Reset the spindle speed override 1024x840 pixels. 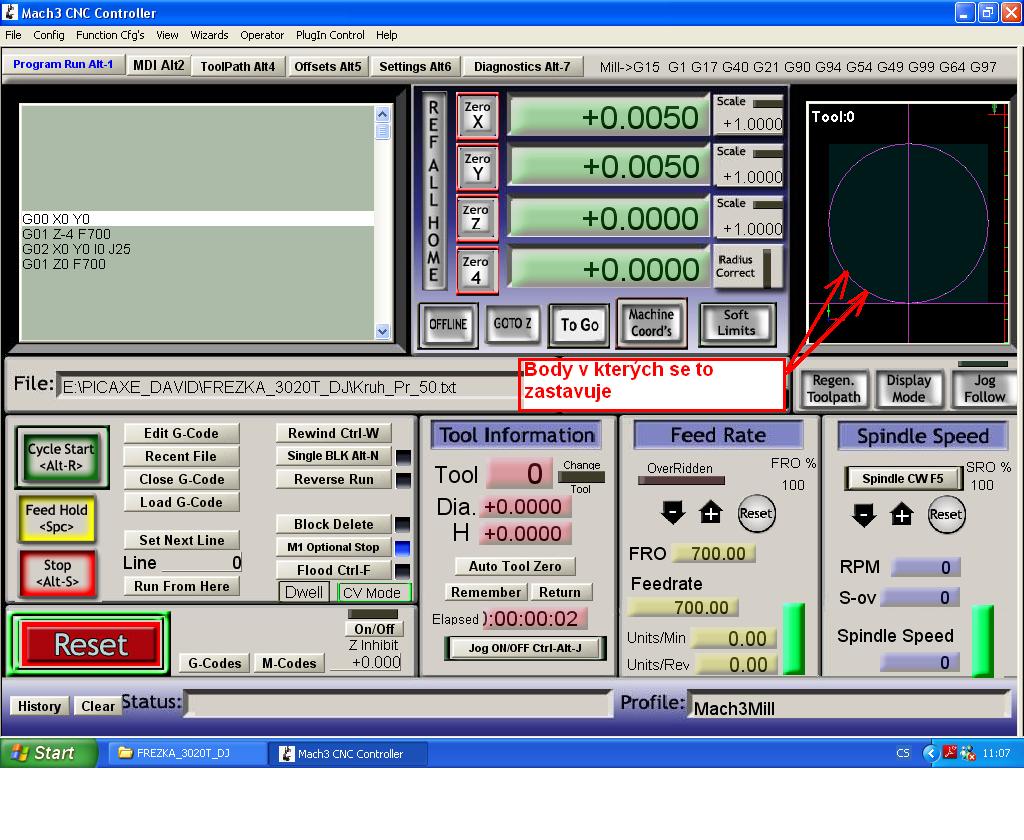[x=946, y=515]
